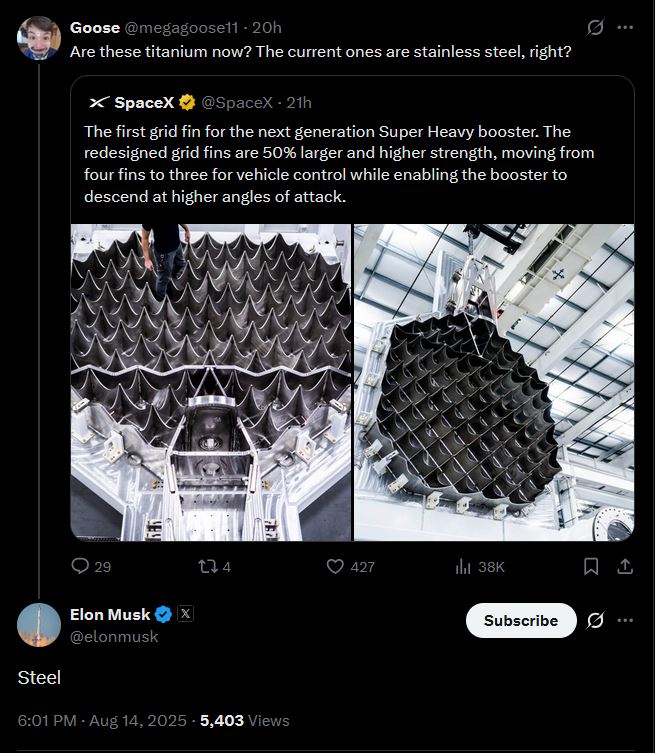Open the close-up grid fin photo

point(210,381)
